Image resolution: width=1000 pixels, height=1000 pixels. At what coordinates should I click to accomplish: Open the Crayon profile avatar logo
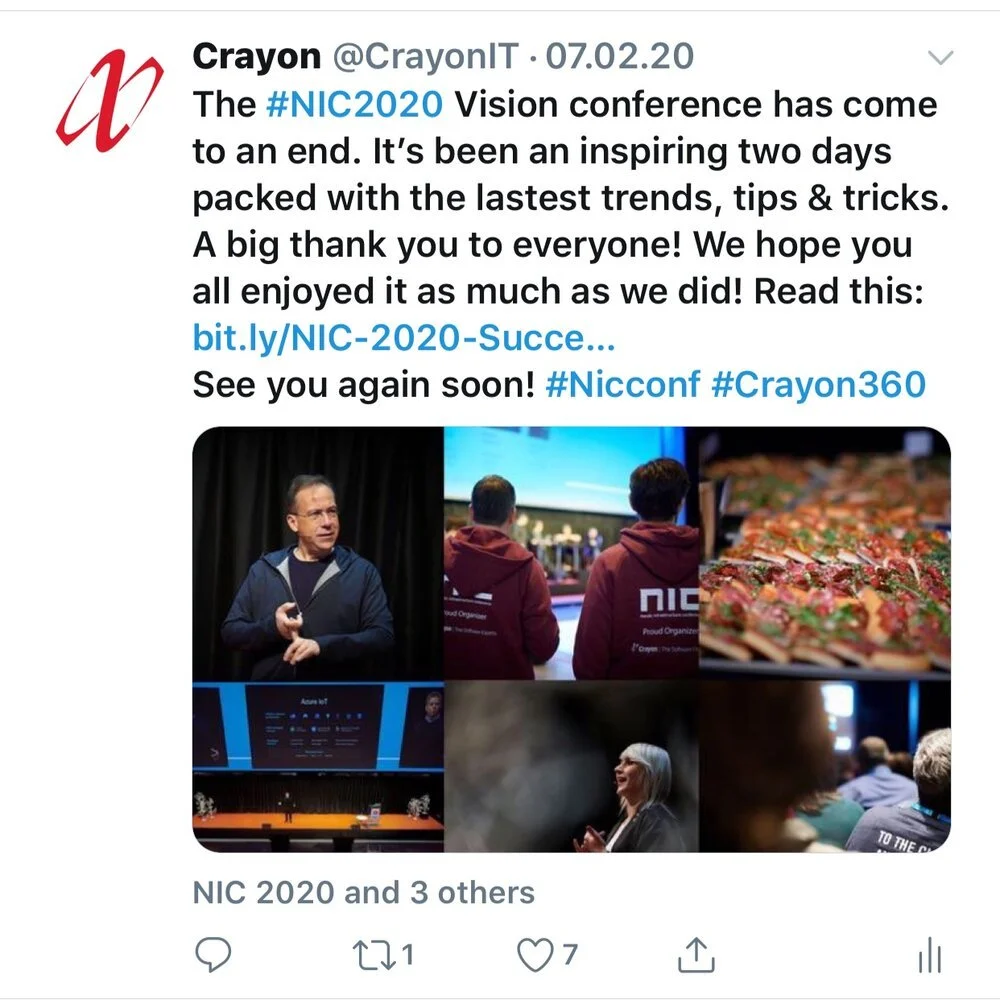click(110, 99)
